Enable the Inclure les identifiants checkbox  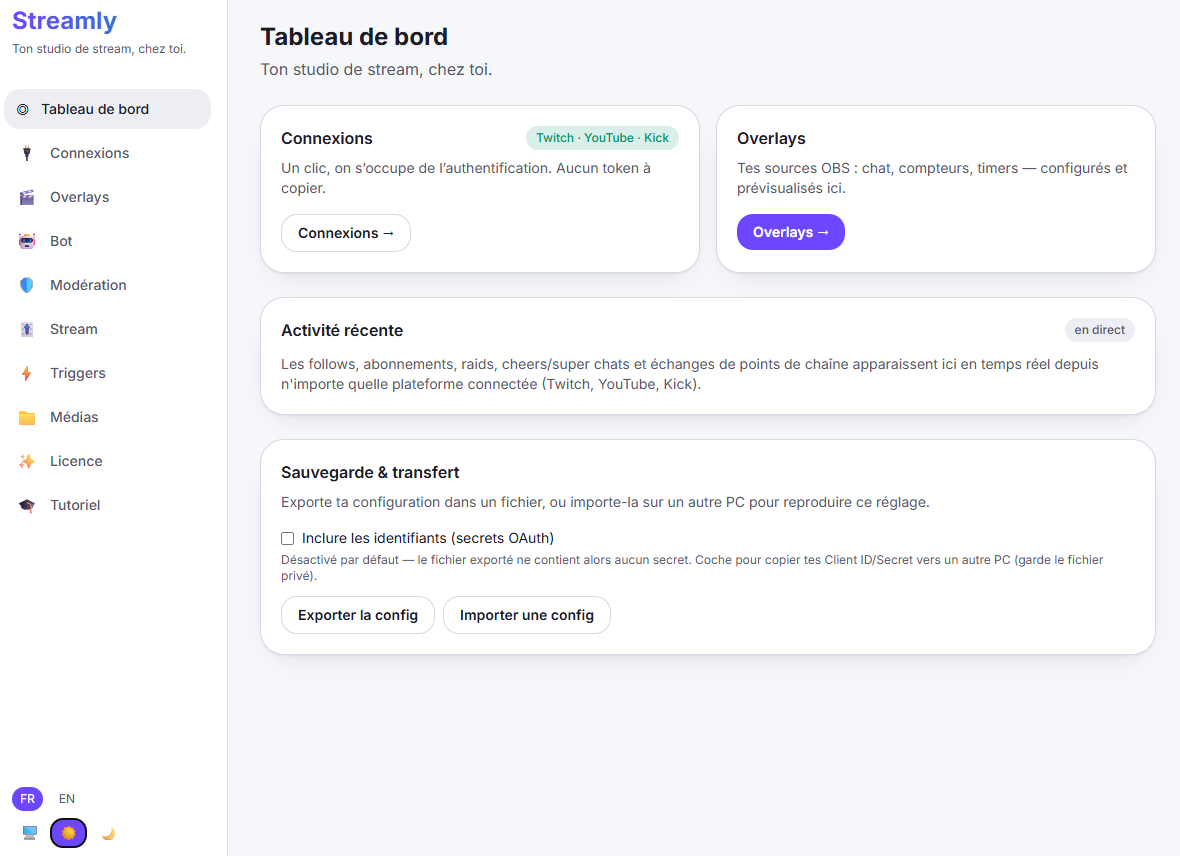pyautogui.click(x=287, y=538)
